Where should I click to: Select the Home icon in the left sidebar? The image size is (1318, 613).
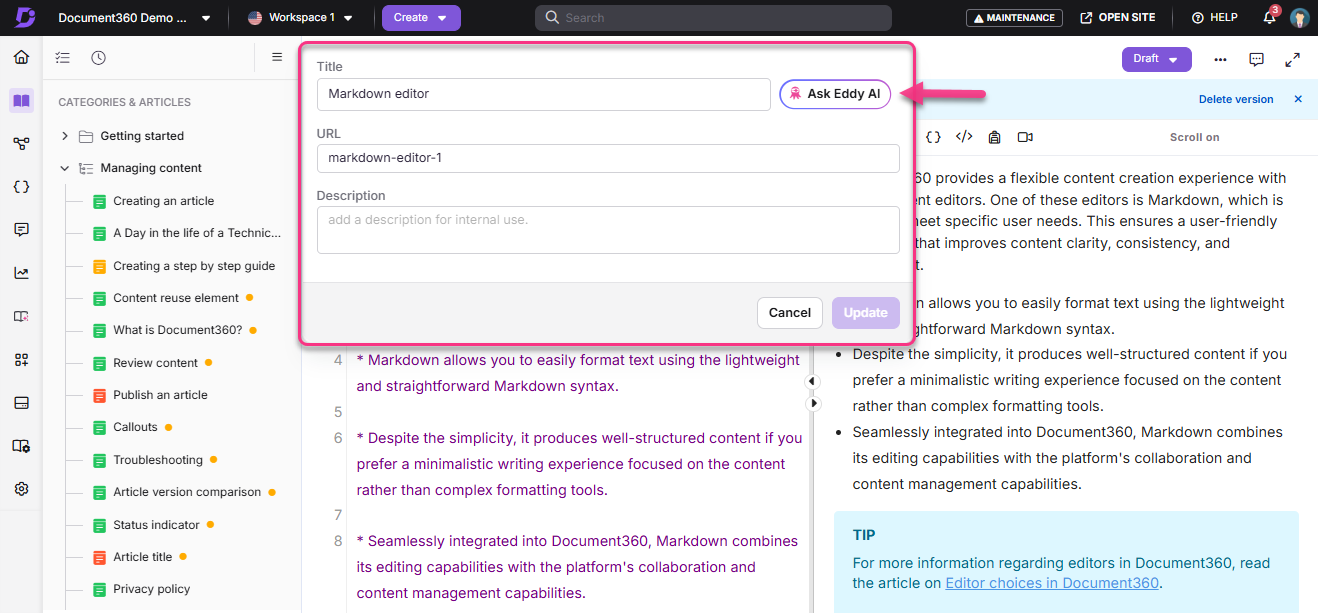coord(20,57)
